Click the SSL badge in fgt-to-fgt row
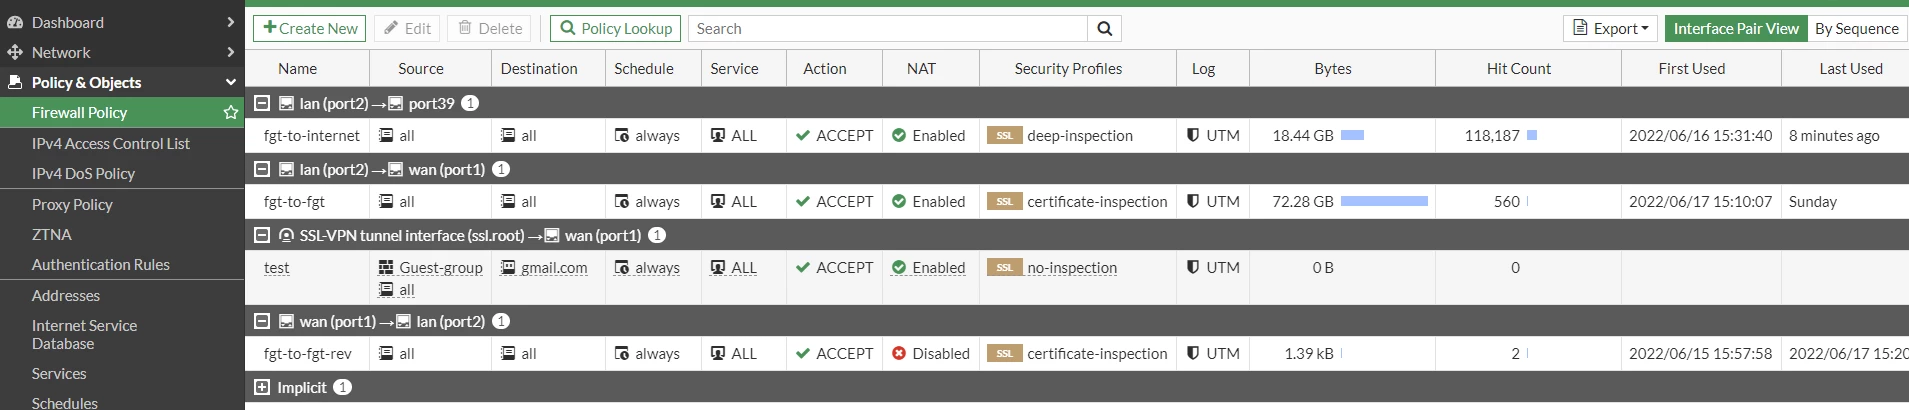 (x=1004, y=201)
